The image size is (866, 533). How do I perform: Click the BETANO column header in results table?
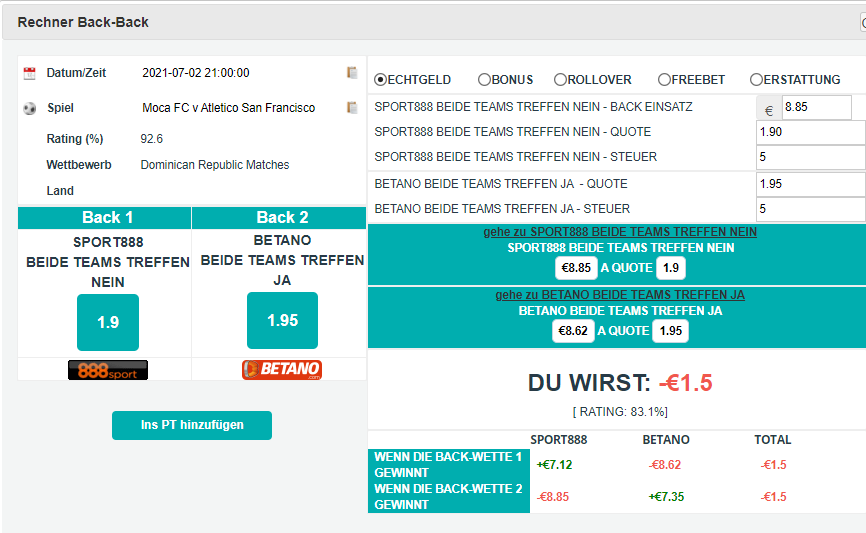[666, 440]
